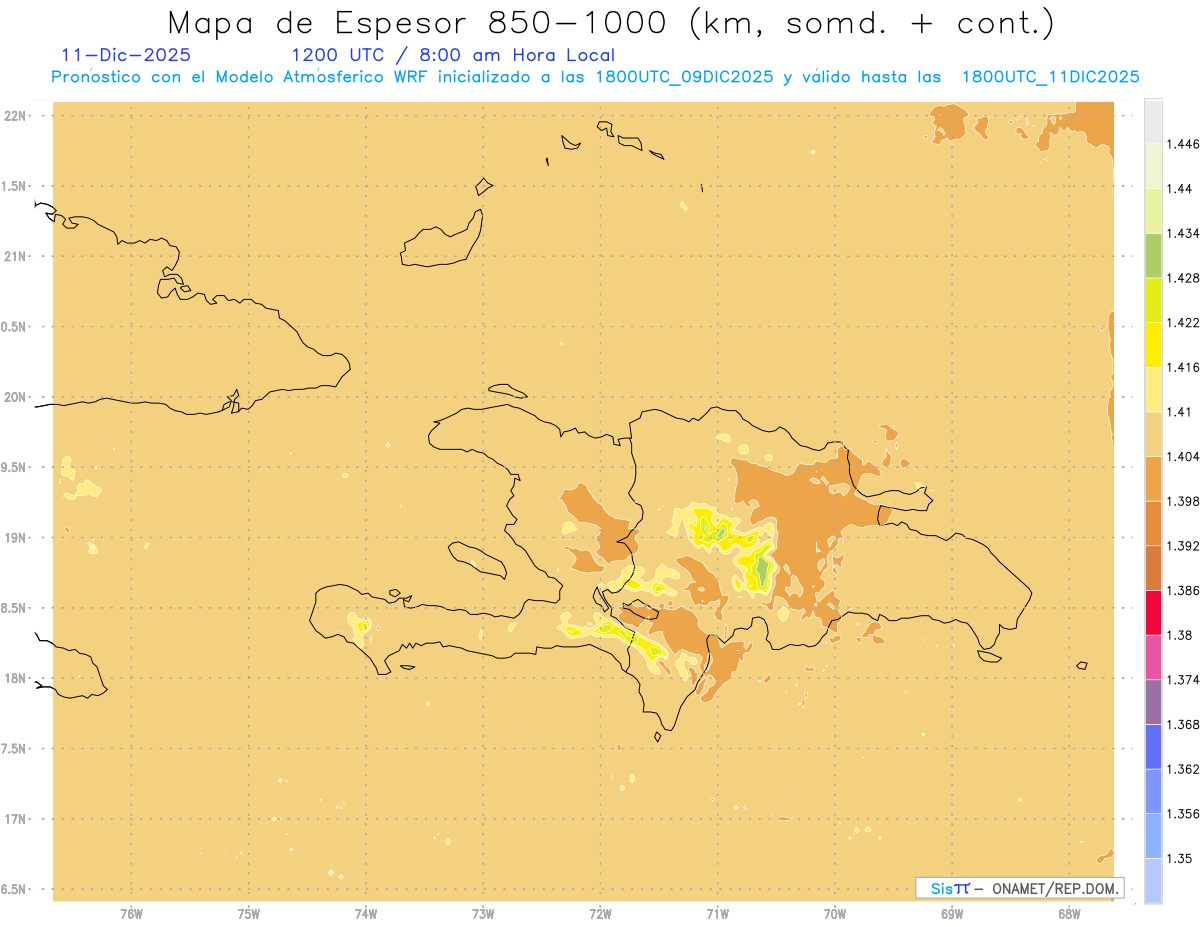Pick the red legend swatch between 1.38 and 1.386
Screen dimensions: 1200x927
point(1153,612)
